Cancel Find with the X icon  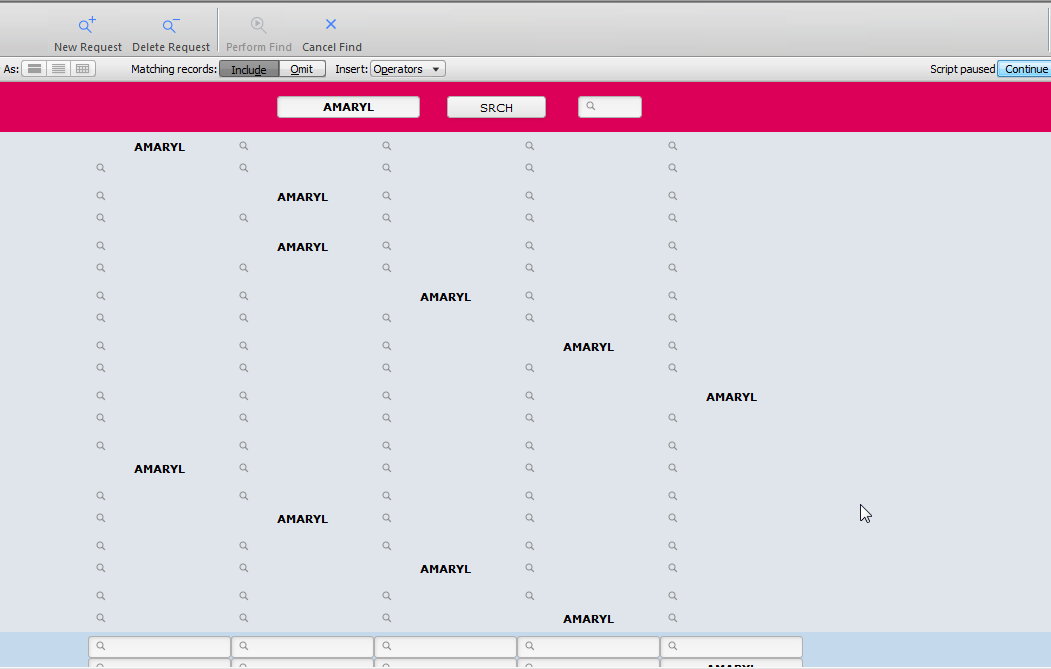[331, 24]
